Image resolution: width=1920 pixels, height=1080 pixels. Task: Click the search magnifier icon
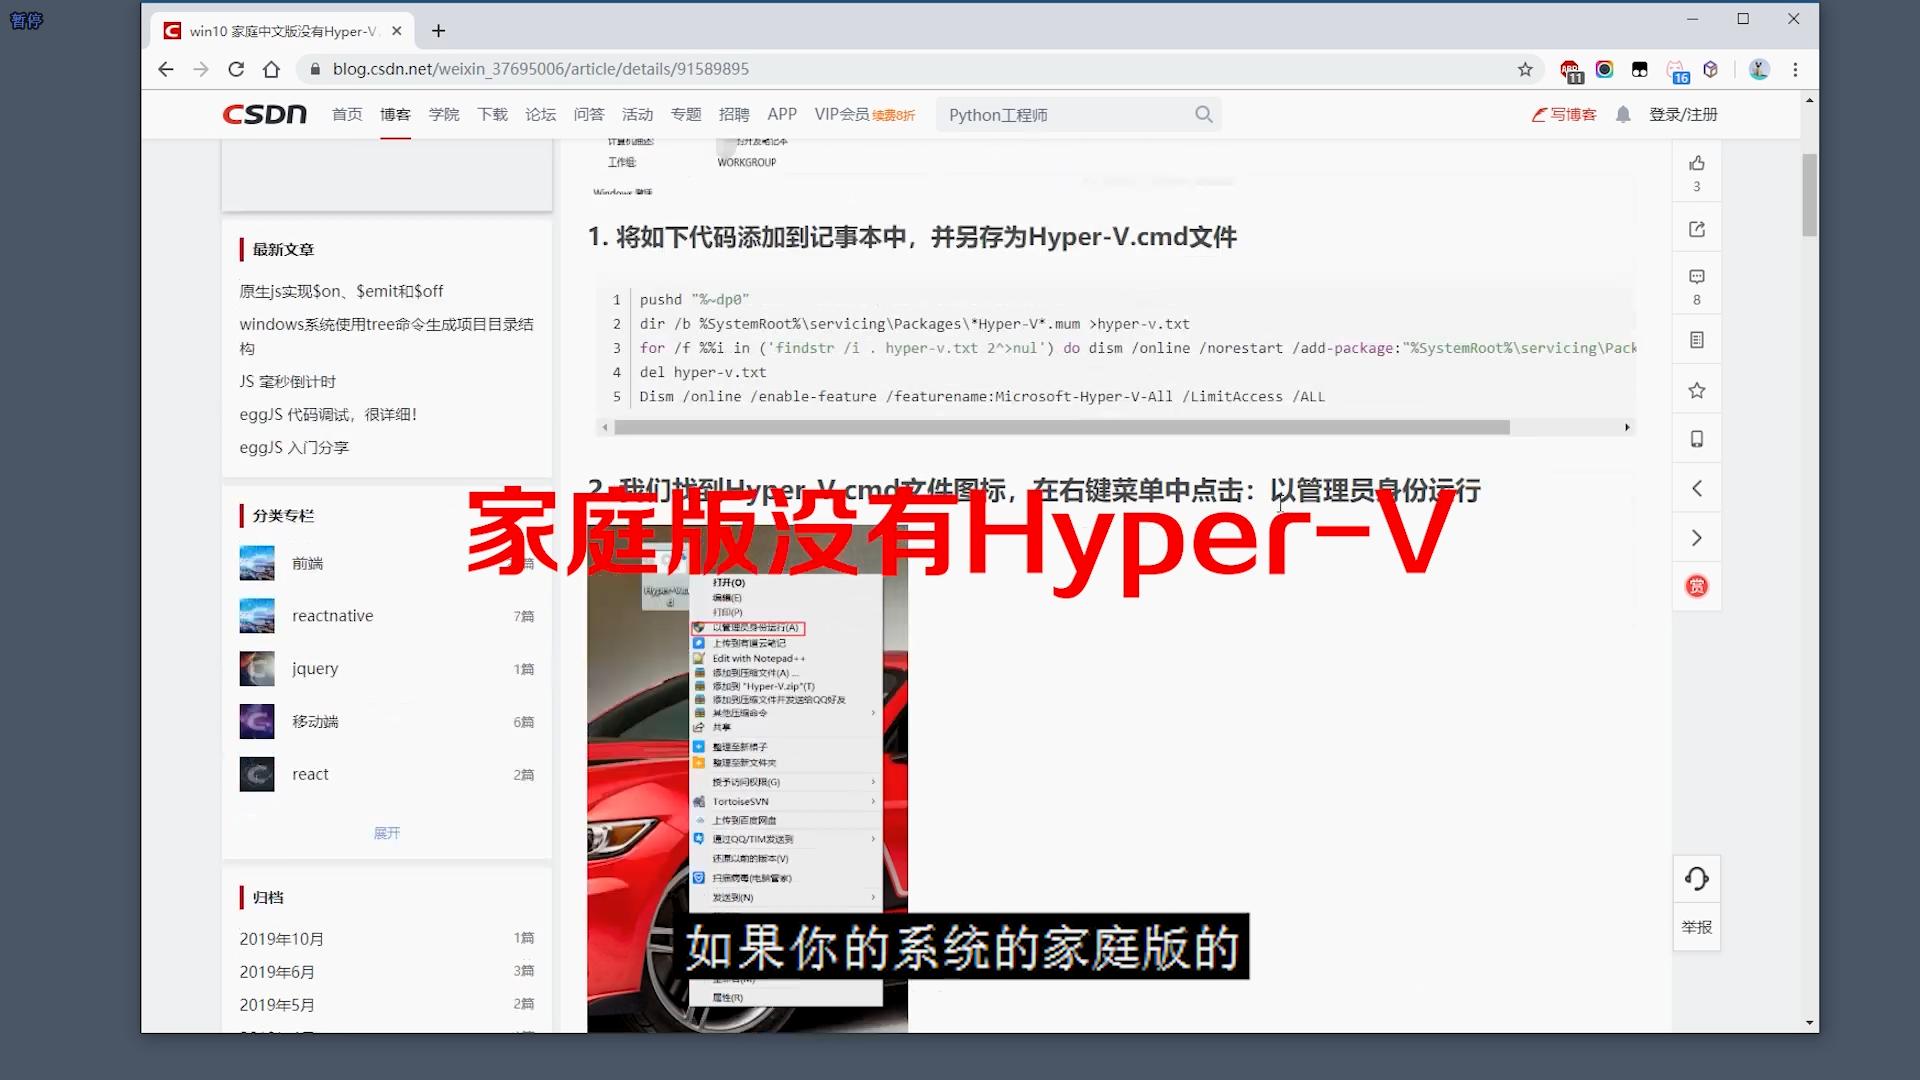coord(1204,114)
